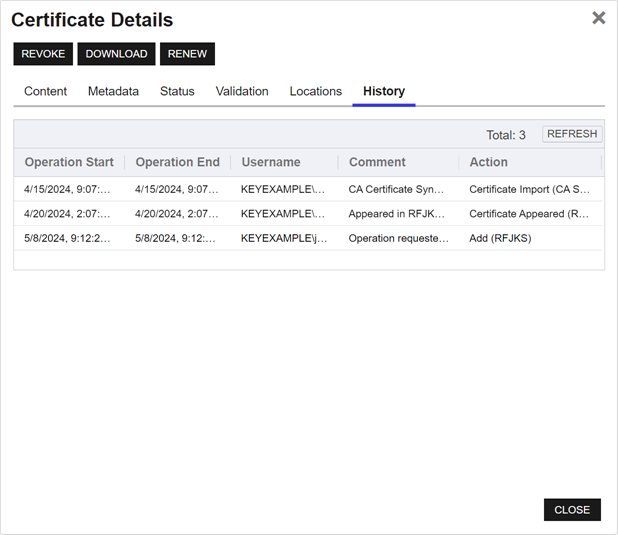Select the Validation tab
618x535 pixels.
(242, 91)
